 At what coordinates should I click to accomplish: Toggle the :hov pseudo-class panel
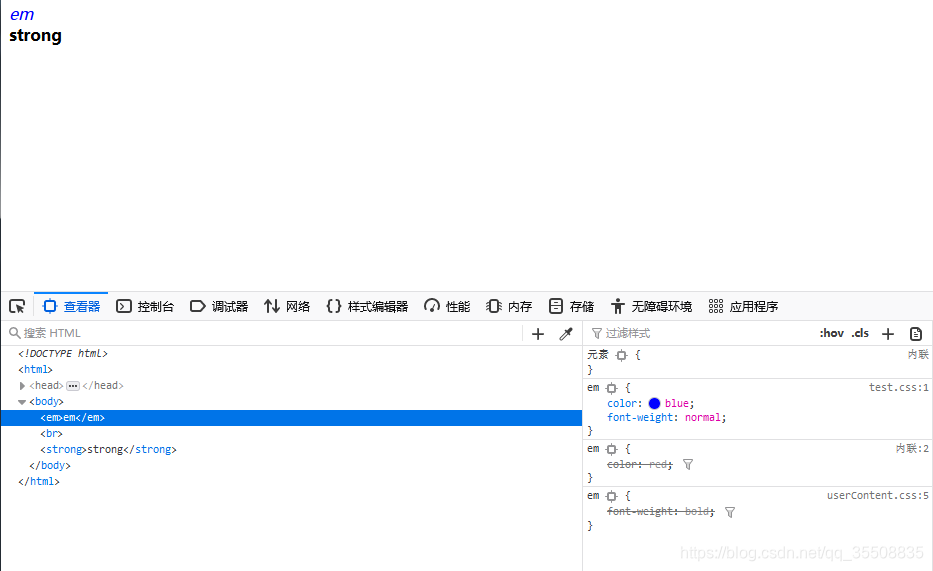(831, 333)
